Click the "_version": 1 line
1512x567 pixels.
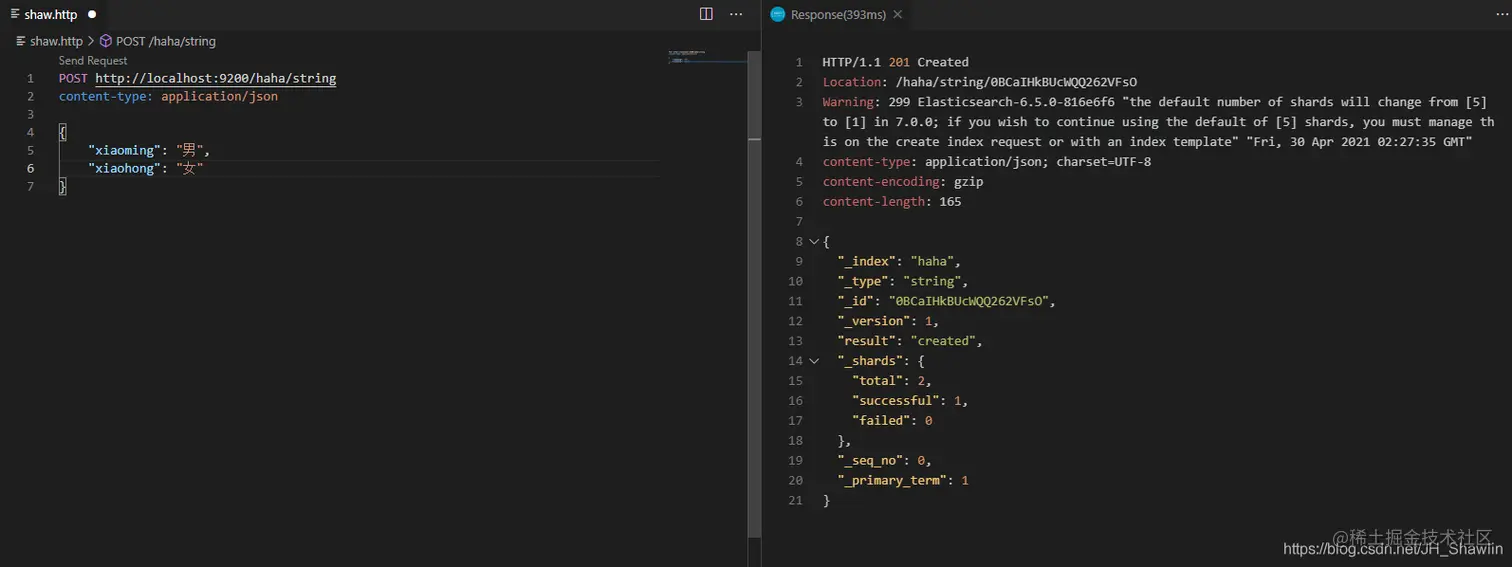(x=888, y=321)
